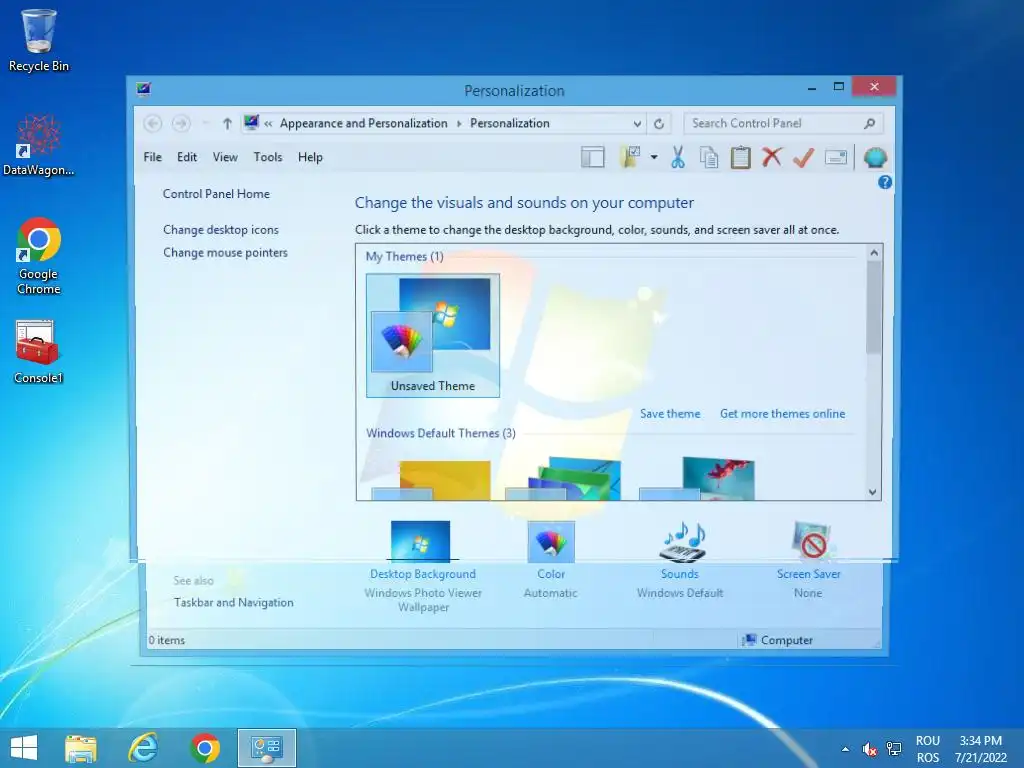1024x768 pixels.
Task: Open the View menu
Action: point(225,157)
